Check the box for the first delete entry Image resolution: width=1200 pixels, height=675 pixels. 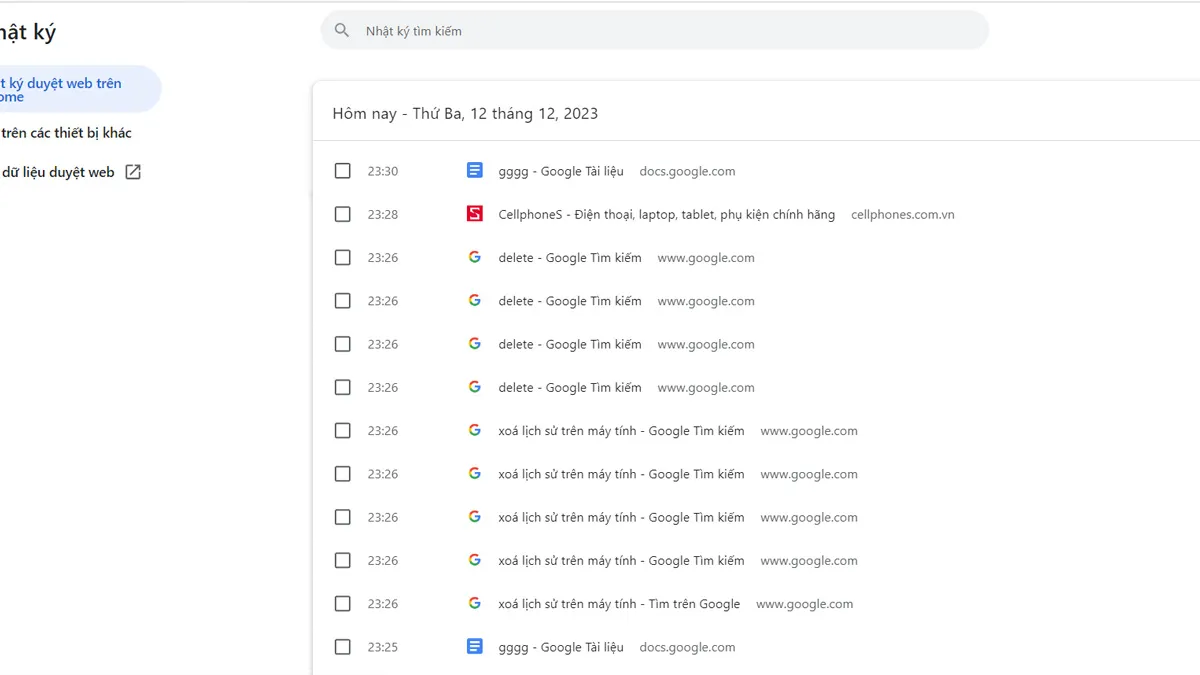pos(342,256)
